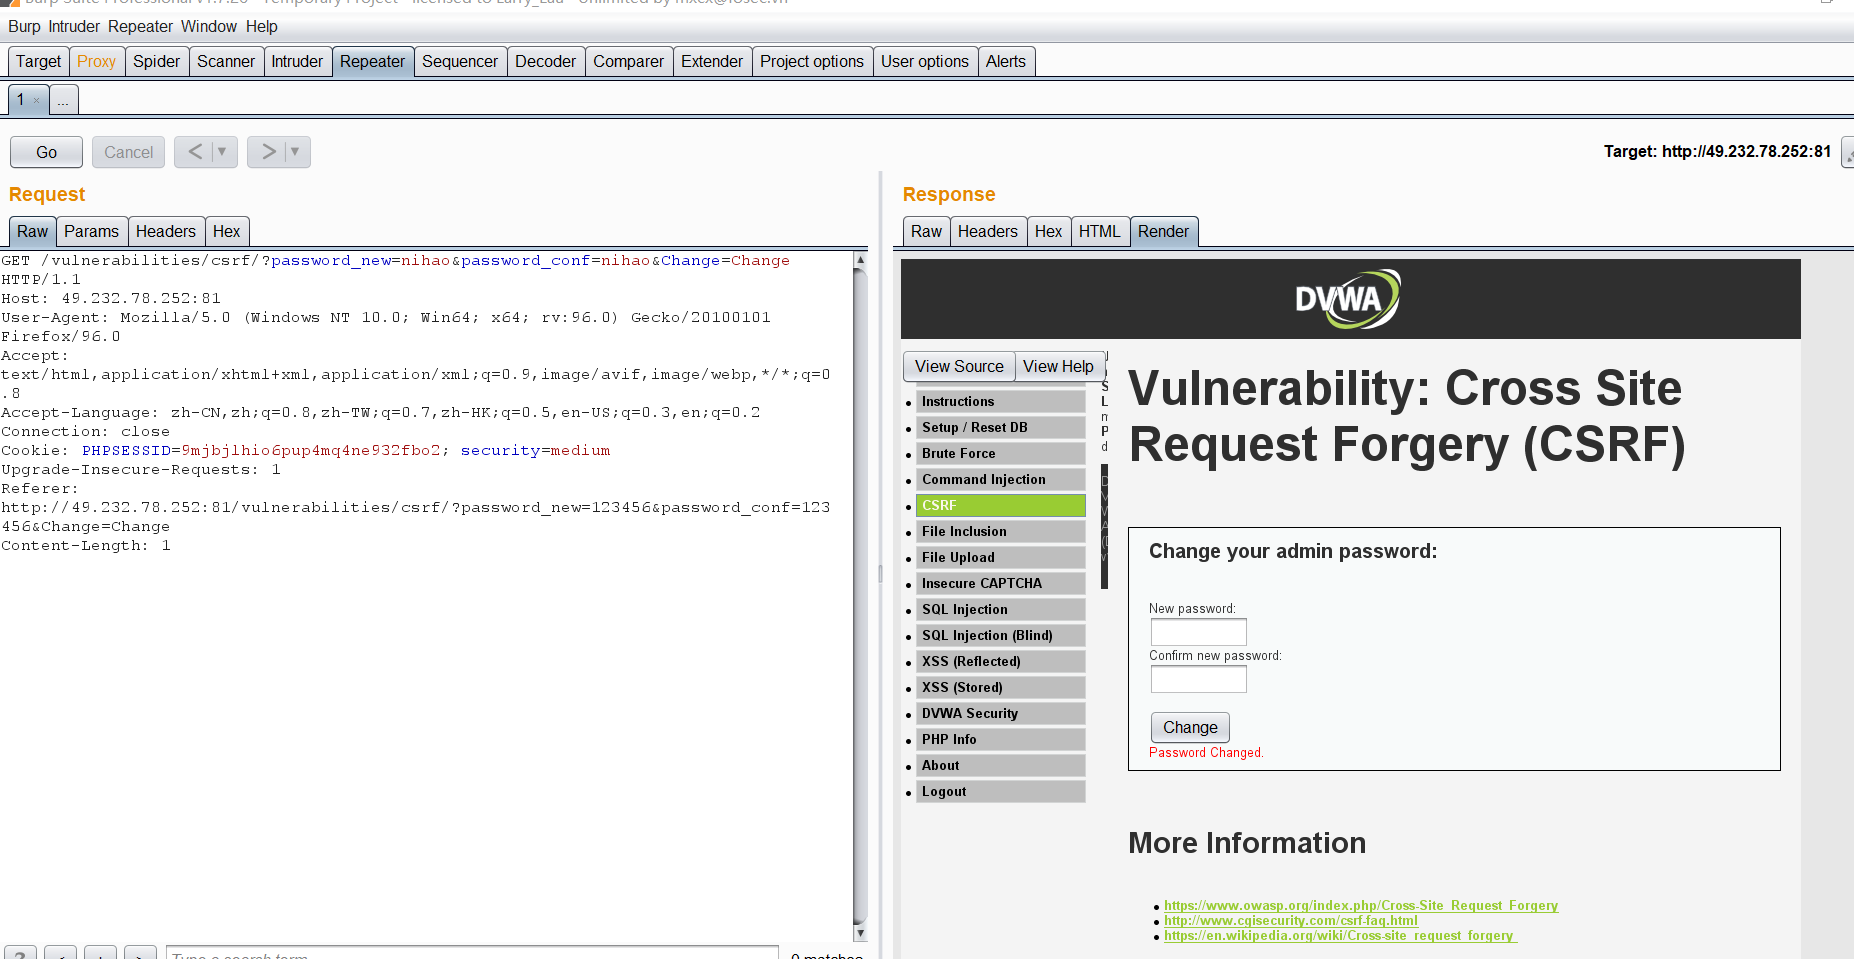Select the highlighted CSRF sidebar item
The image size is (1854, 959).
point(1000,505)
